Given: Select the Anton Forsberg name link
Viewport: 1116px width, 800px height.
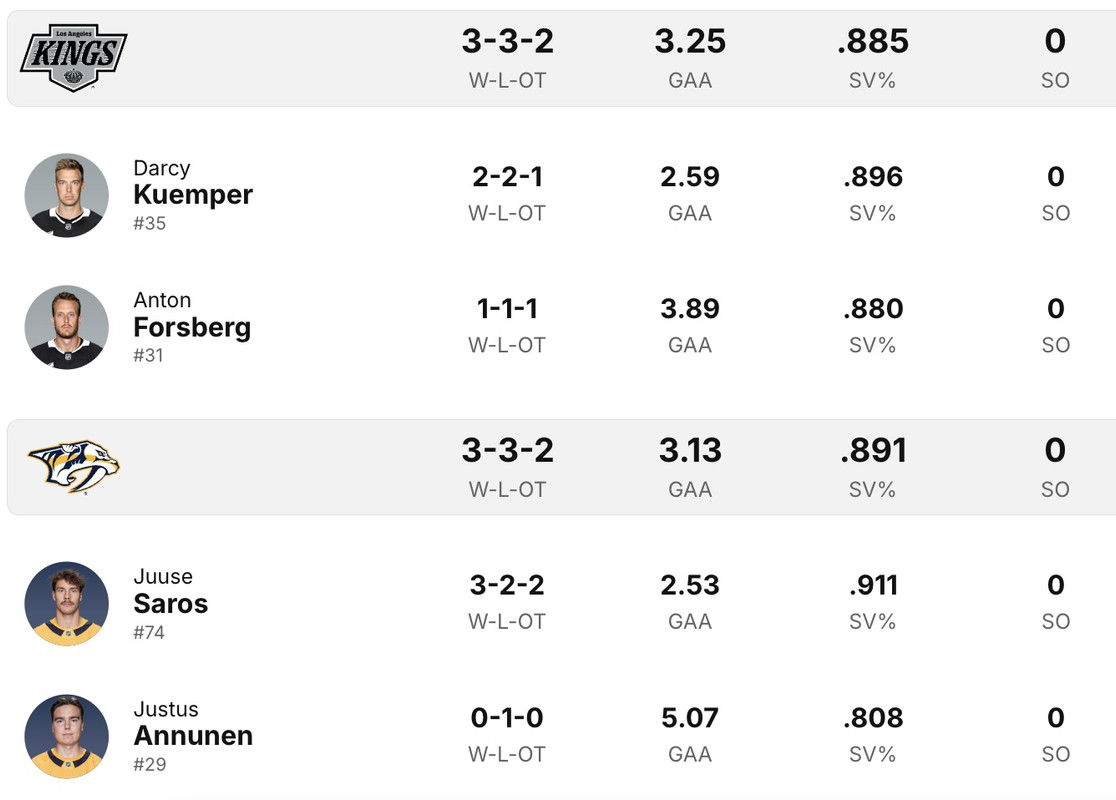Looking at the screenshot, I should click(x=191, y=326).
